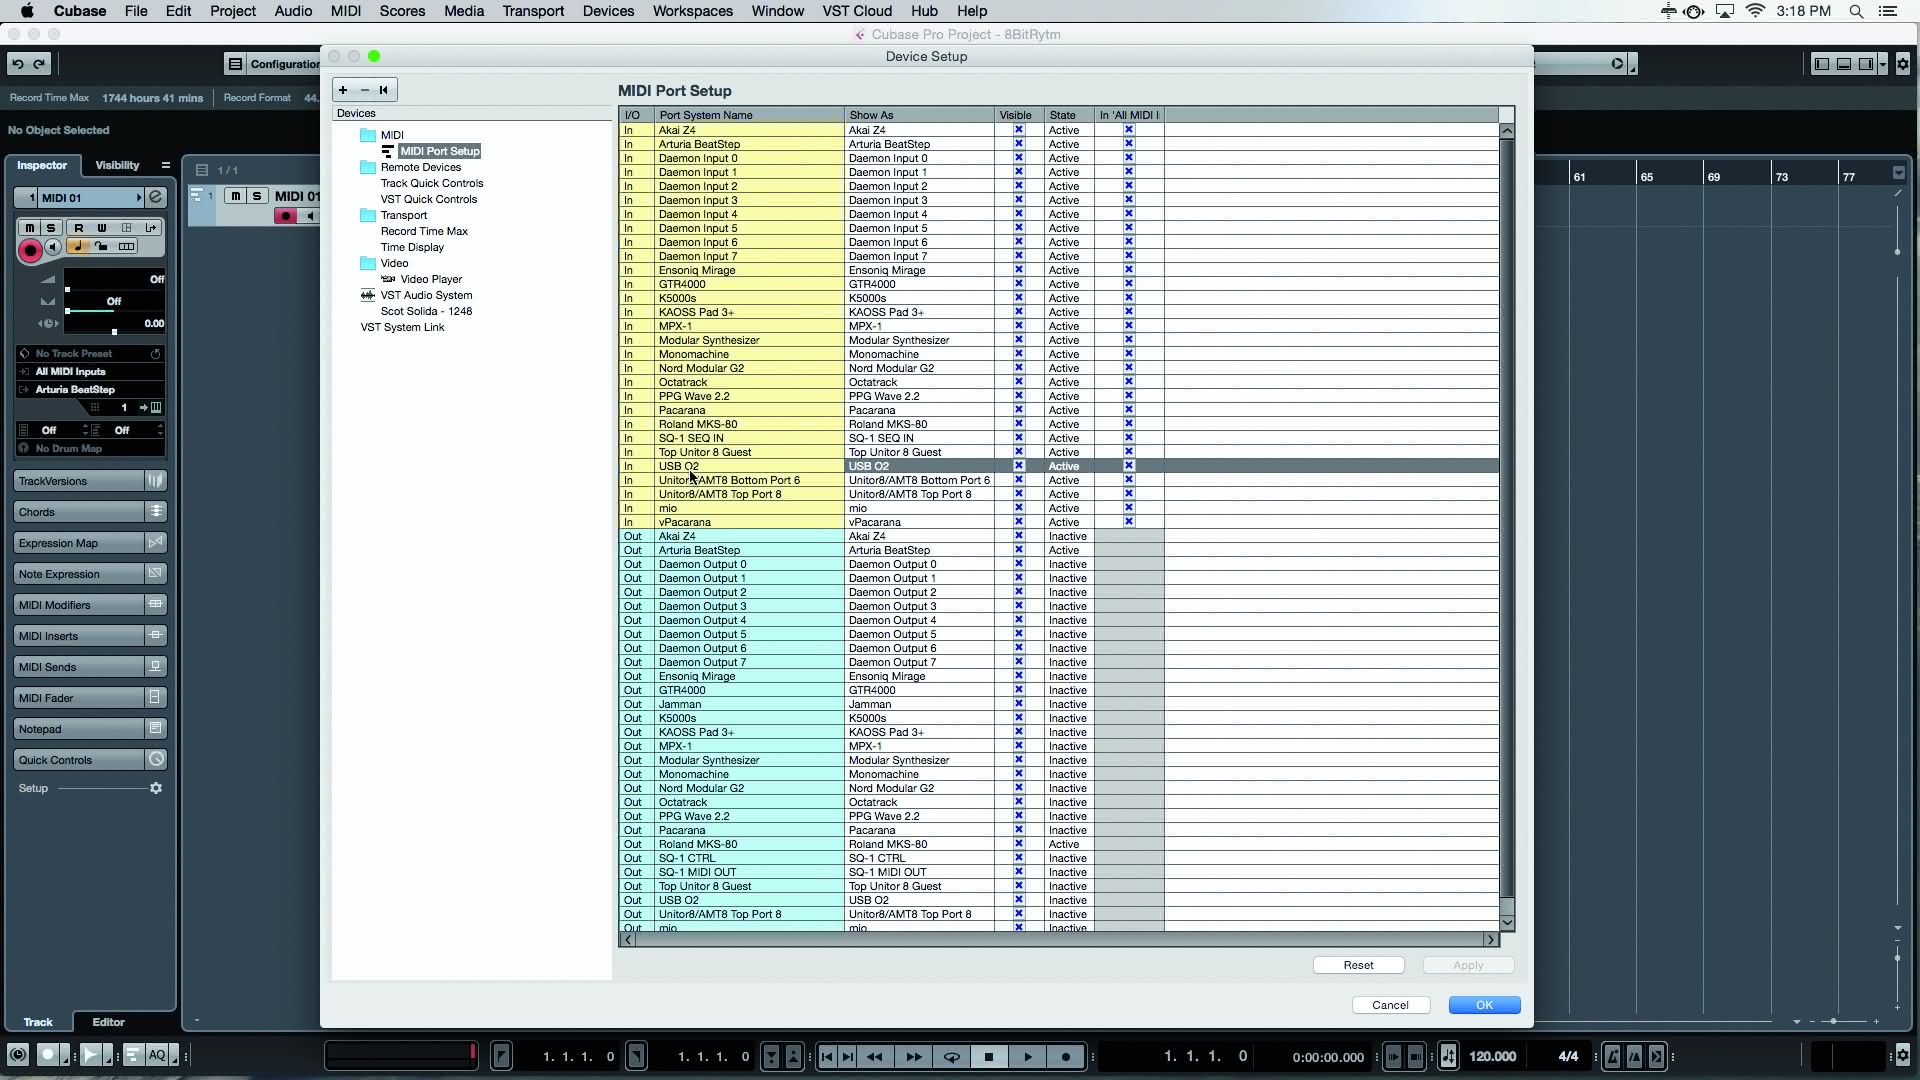
Task: Toggle Visible checkbox for USB O2 input
Action: (1019, 466)
